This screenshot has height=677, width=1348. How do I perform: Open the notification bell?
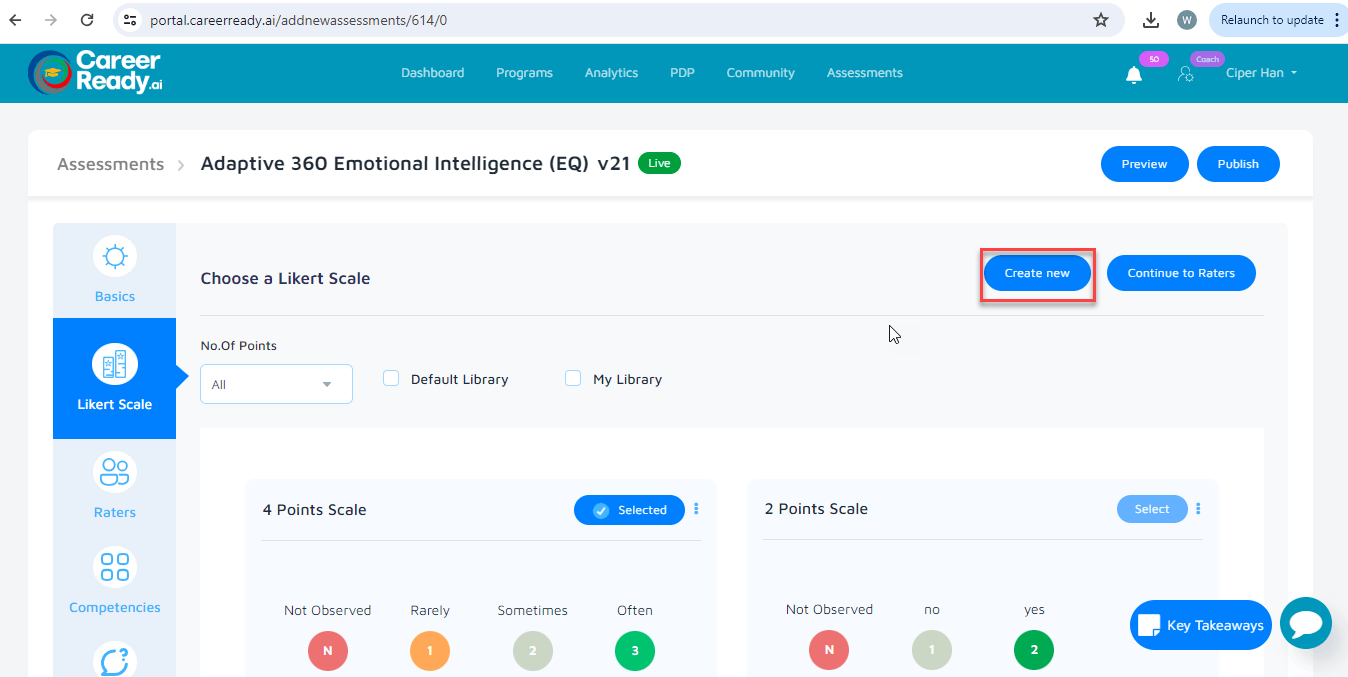point(1133,73)
